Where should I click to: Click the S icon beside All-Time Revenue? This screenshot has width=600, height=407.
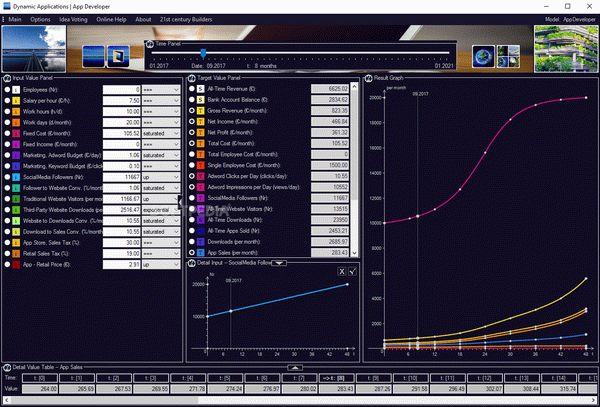(x=201, y=89)
